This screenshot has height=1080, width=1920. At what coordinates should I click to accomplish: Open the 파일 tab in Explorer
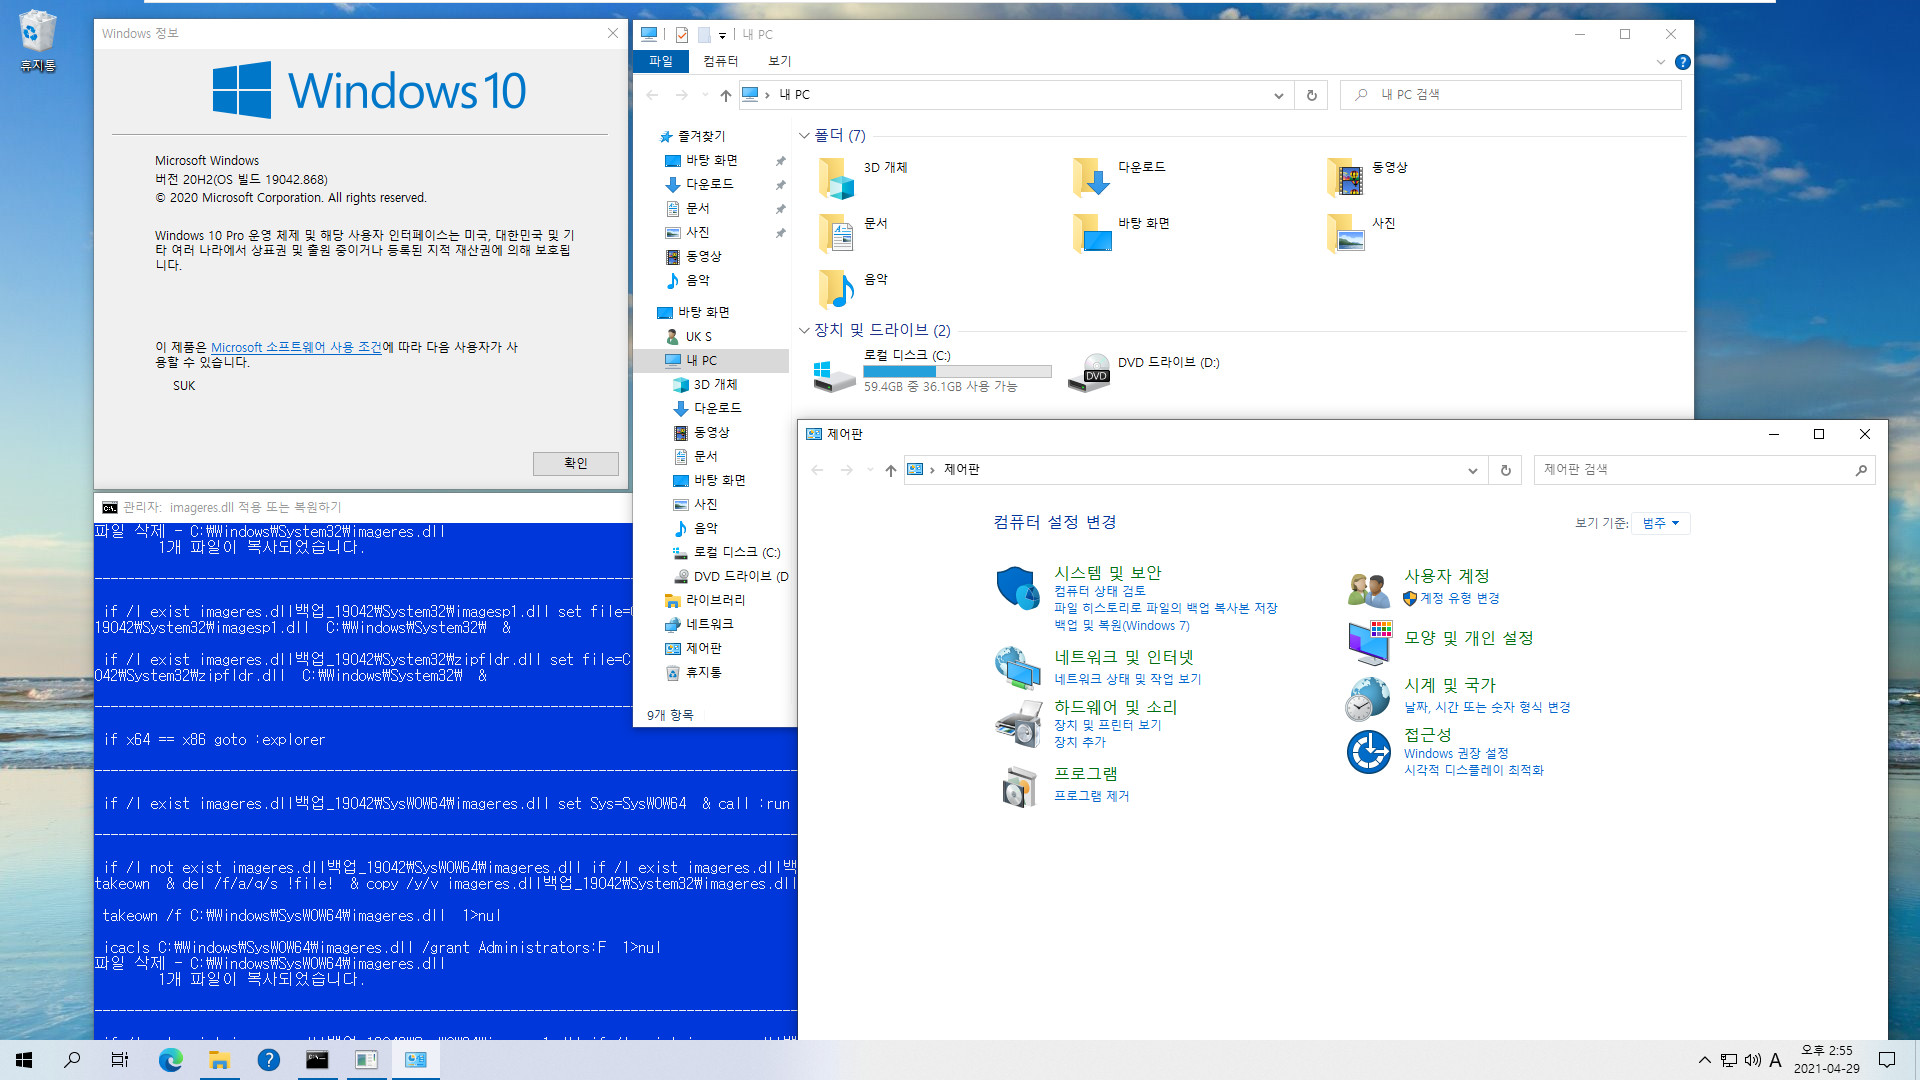pyautogui.click(x=661, y=61)
